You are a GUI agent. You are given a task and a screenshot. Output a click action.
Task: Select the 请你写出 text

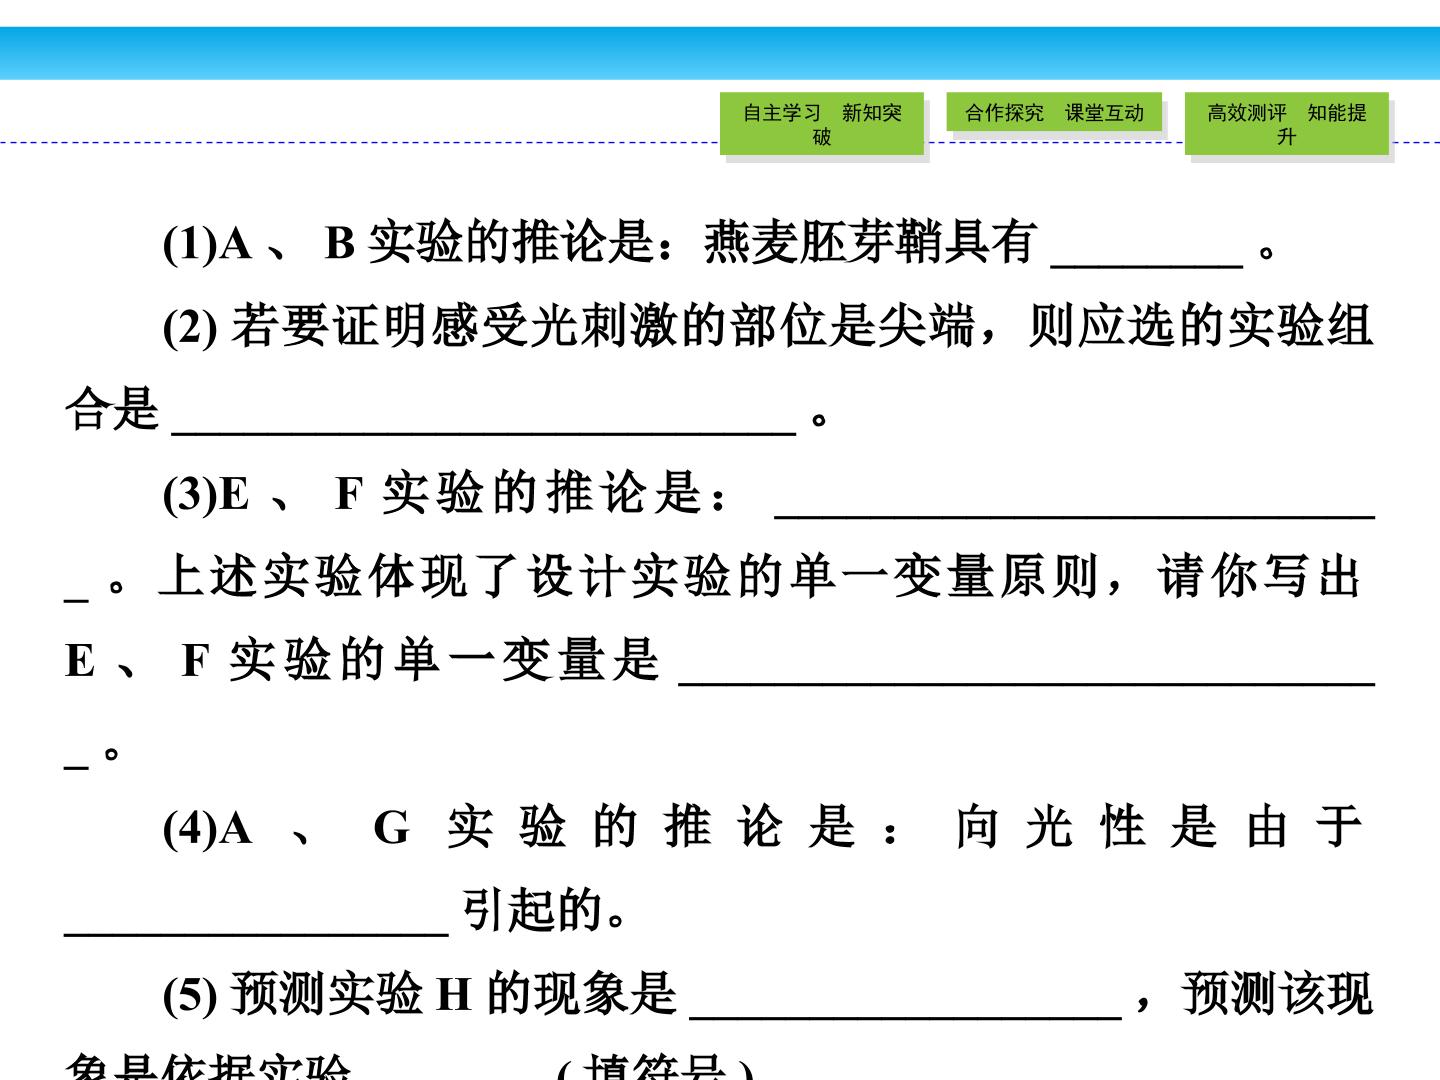click(x=1261, y=577)
